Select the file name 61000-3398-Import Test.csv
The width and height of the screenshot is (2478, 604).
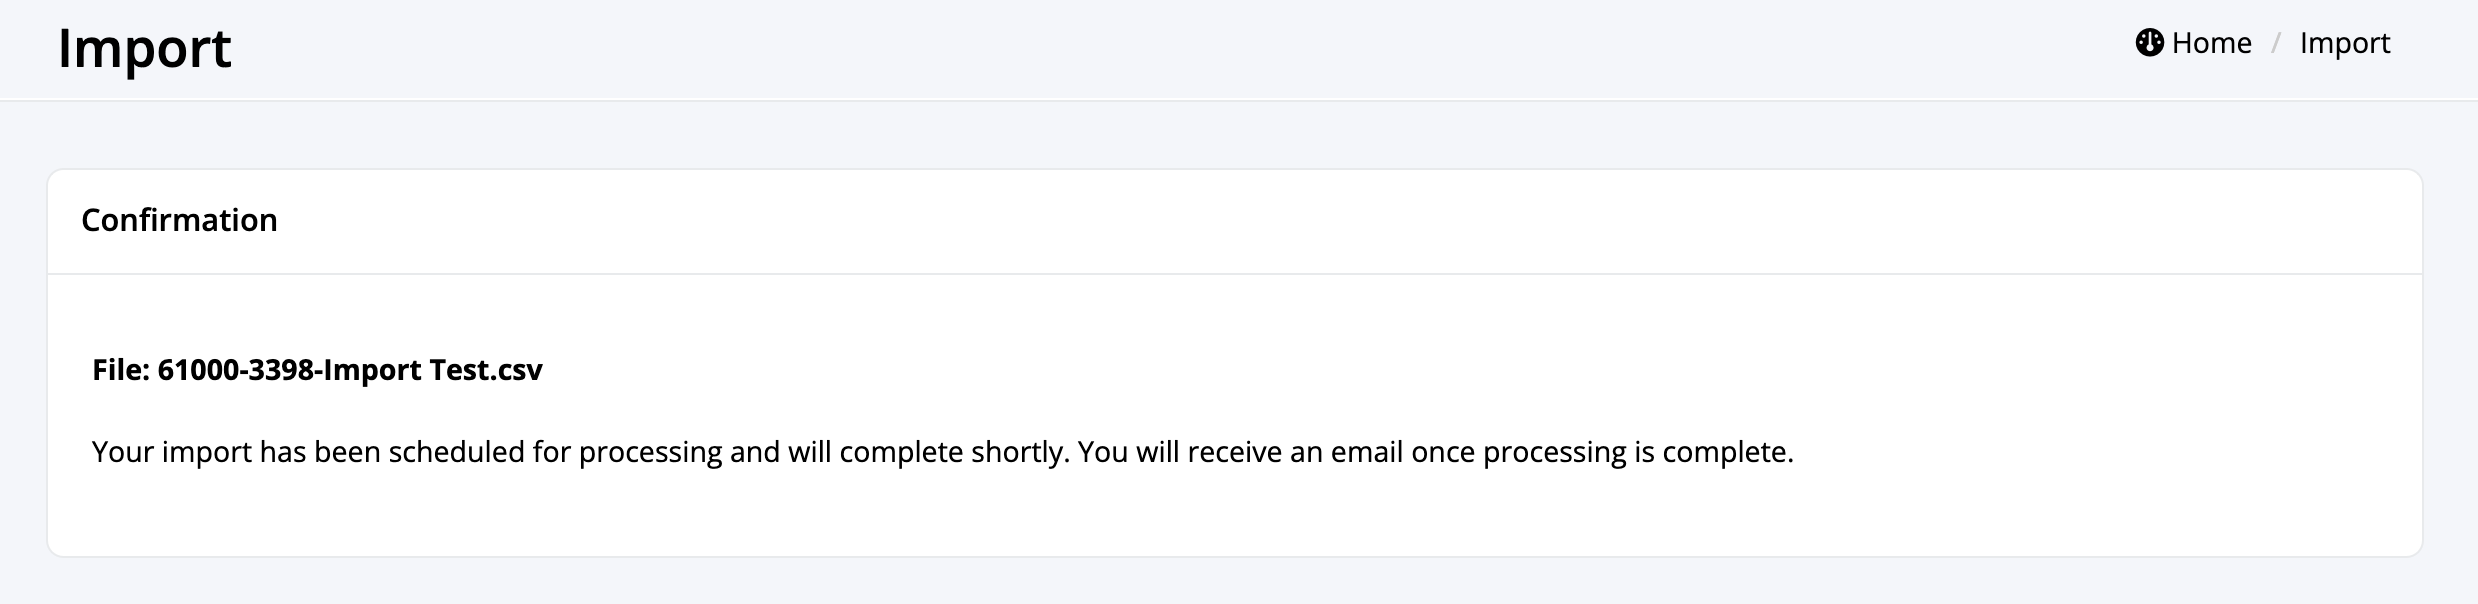pos(350,370)
